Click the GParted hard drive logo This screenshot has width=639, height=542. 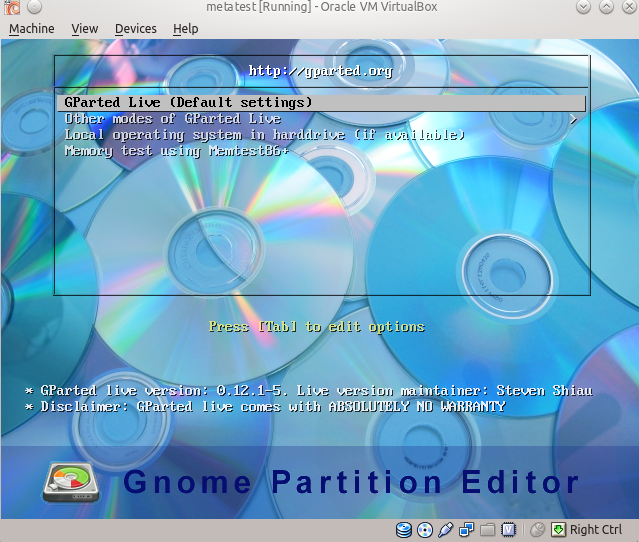[x=71, y=482]
